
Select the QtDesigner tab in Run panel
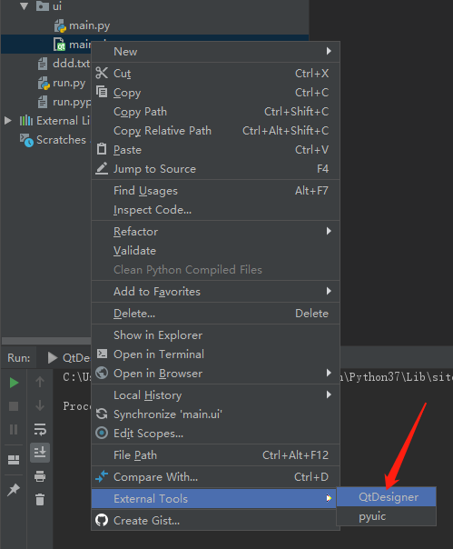[69, 358]
